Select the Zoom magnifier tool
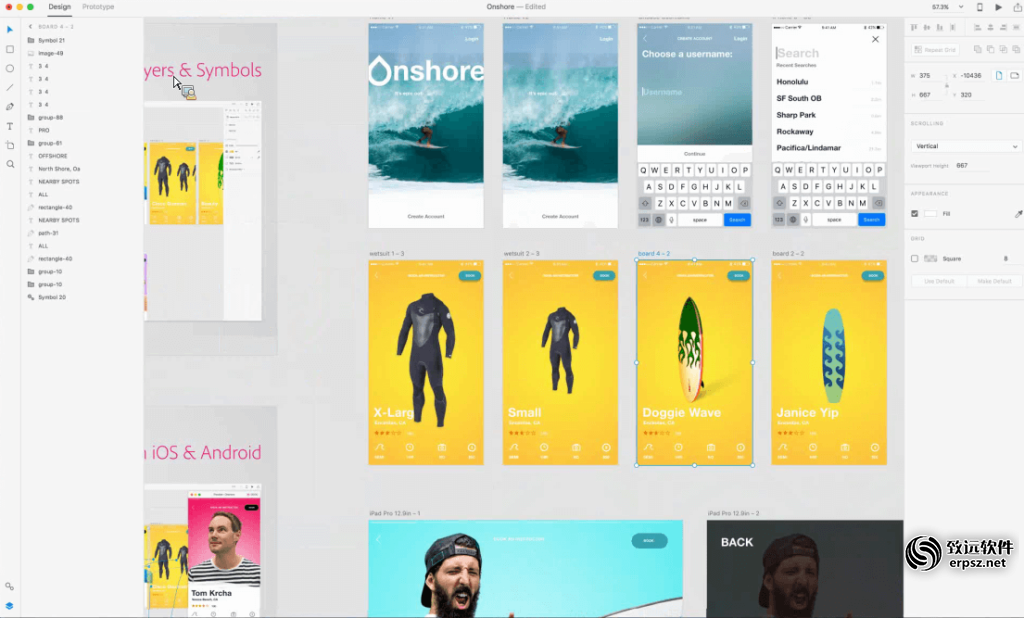1024x618 pixels. coord(10,165)
